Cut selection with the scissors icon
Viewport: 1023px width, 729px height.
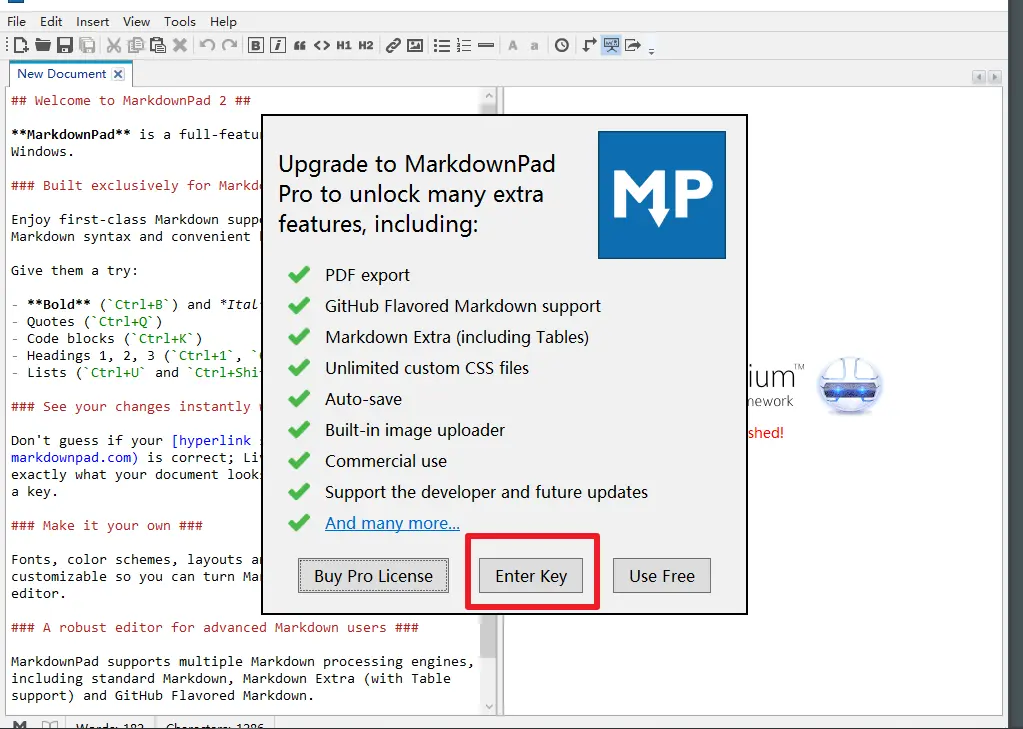click(x=114, y=45)
